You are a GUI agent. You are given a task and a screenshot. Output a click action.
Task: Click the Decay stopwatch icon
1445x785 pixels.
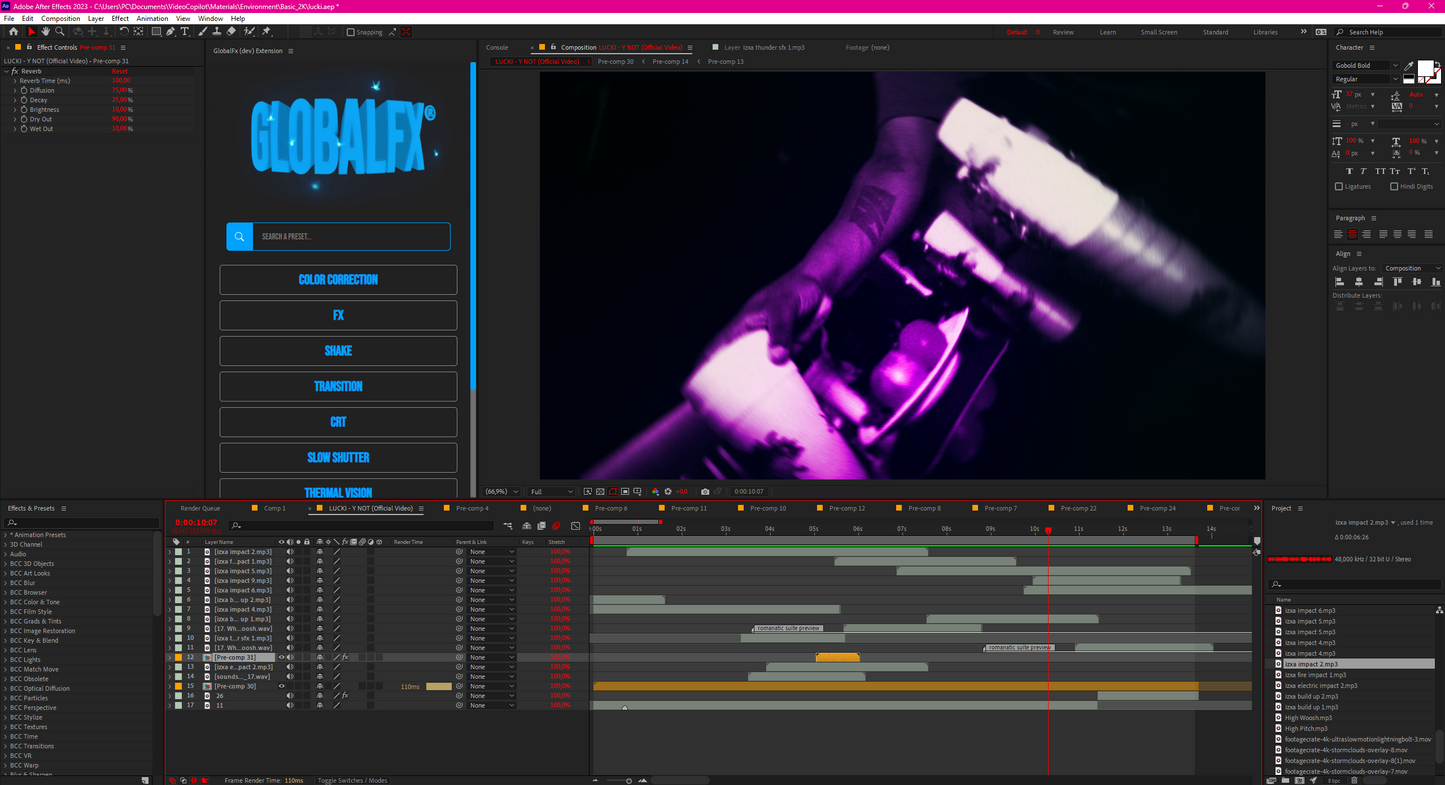pyautogui.click(x=23, y=100)
